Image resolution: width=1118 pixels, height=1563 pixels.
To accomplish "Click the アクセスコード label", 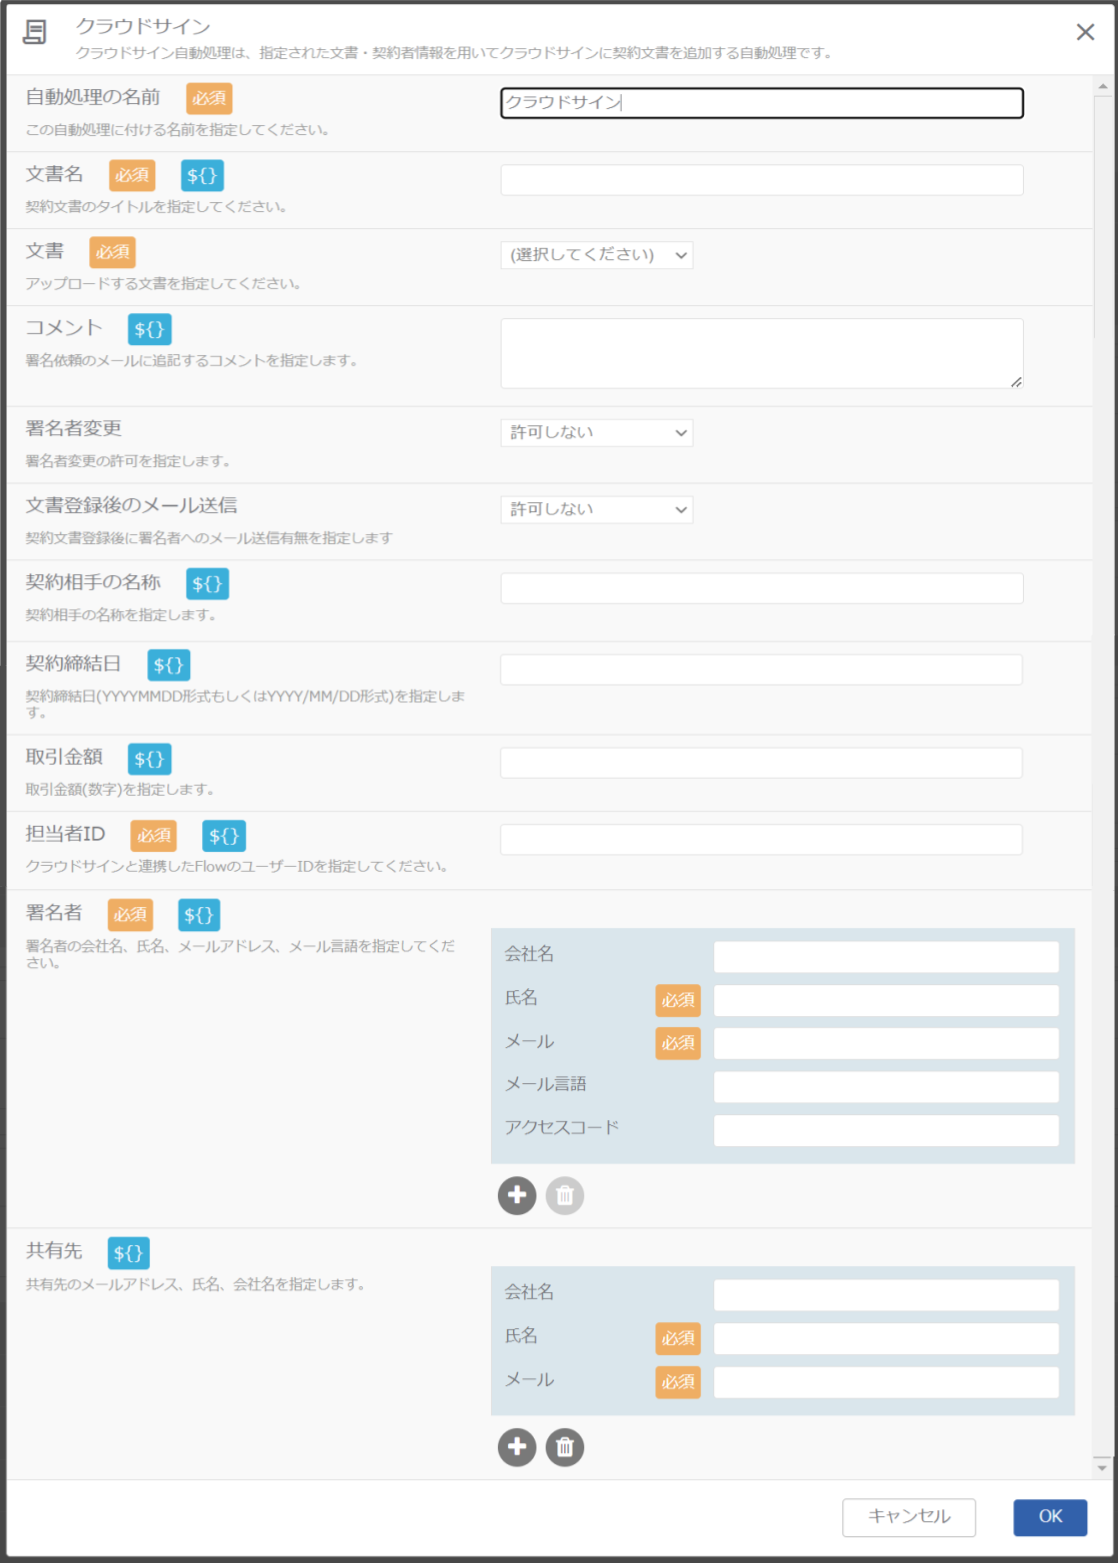I will click(x=562, y=1128).
